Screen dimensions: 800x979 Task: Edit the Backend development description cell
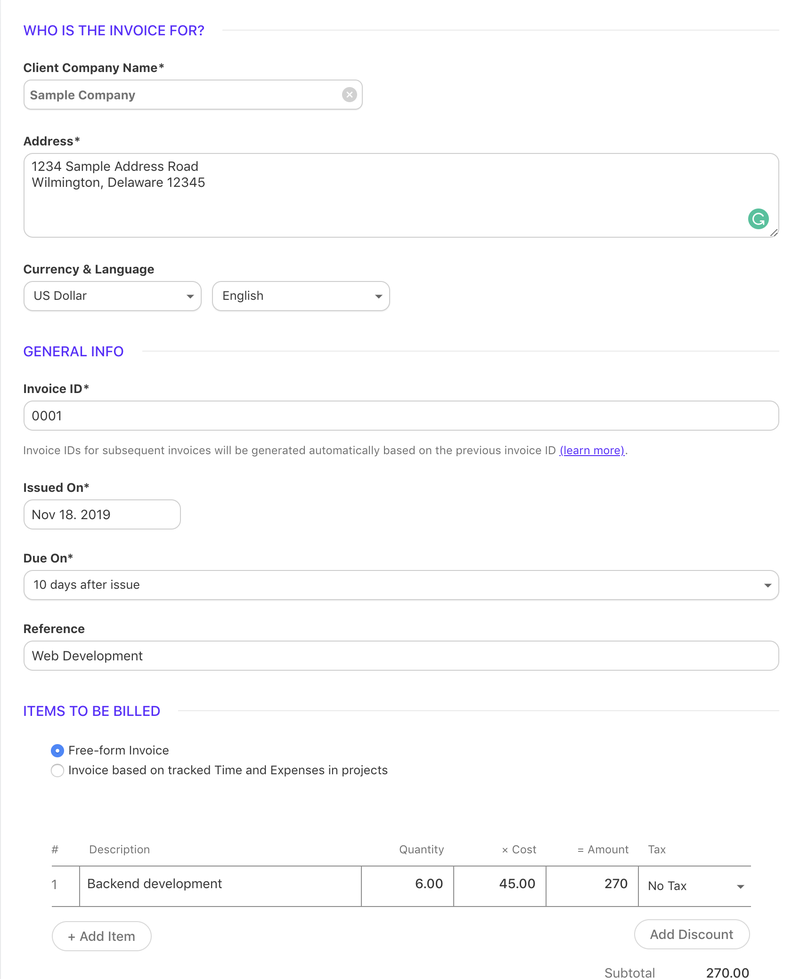(x=220, y=886)
